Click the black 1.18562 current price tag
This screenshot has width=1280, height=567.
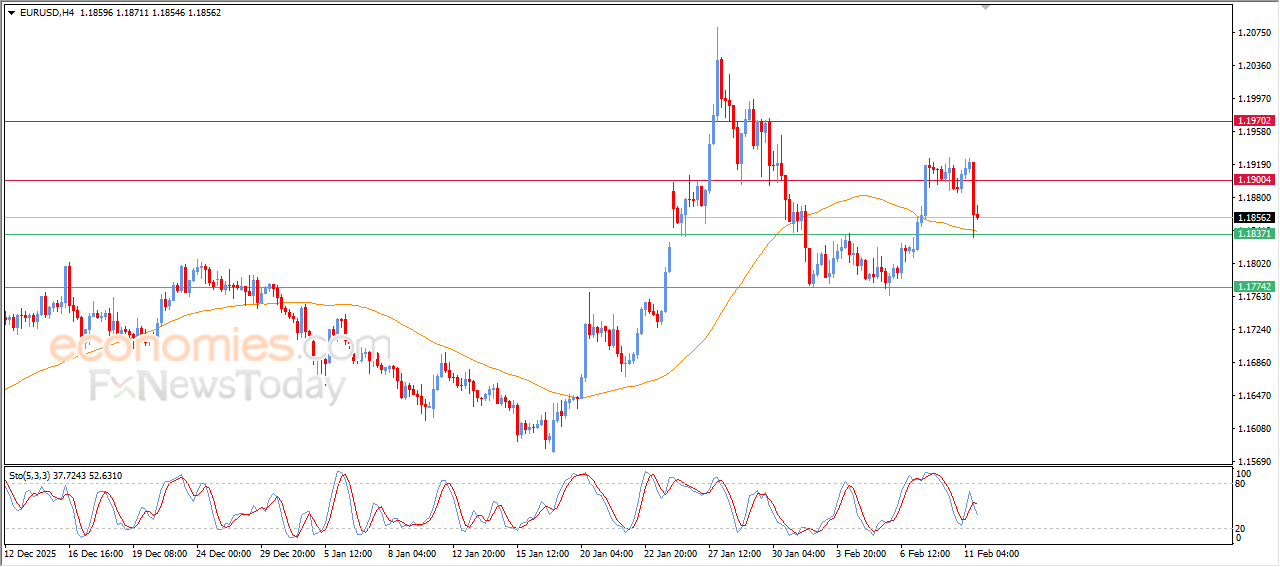point(1254,217)
